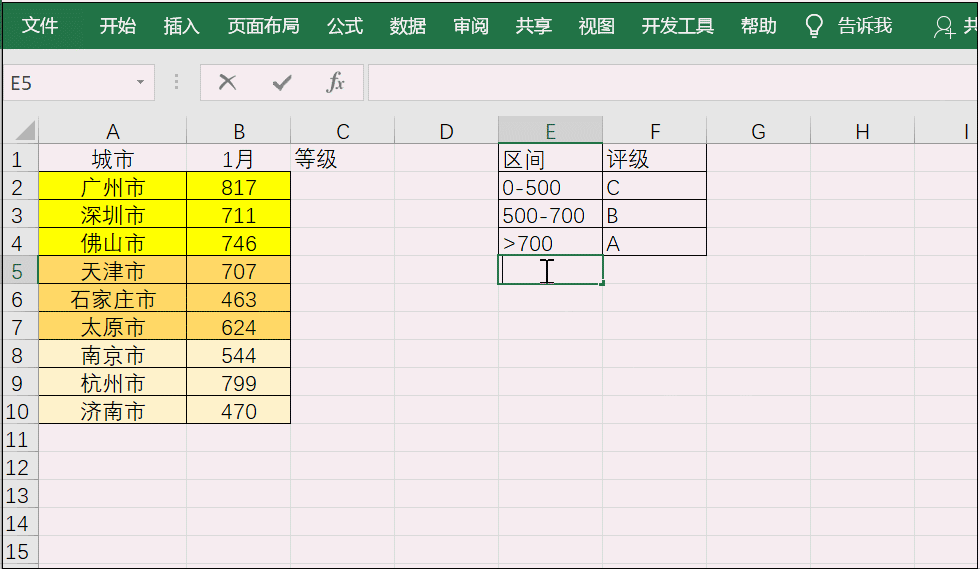Switch to the 开始 tab
Image resolution: width=980 pixels, height=569 pixels.
point(118,26)
